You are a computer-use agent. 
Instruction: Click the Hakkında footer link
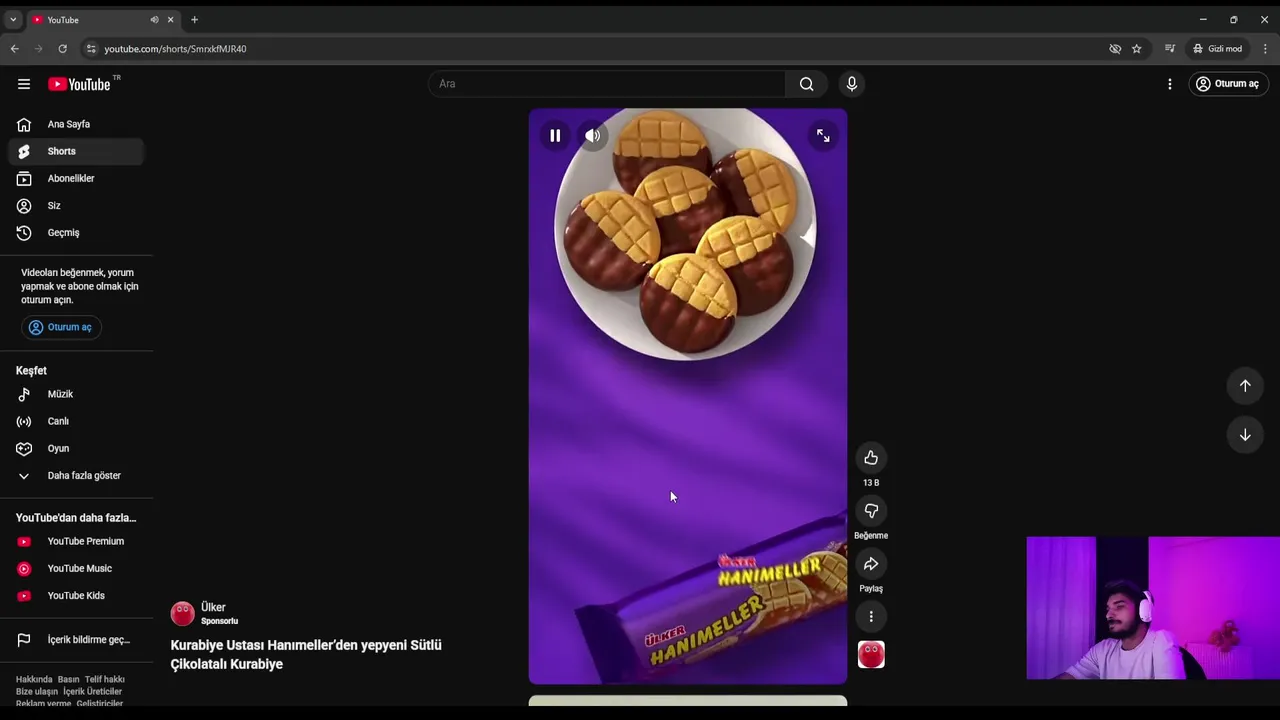(x=34, y=679)
